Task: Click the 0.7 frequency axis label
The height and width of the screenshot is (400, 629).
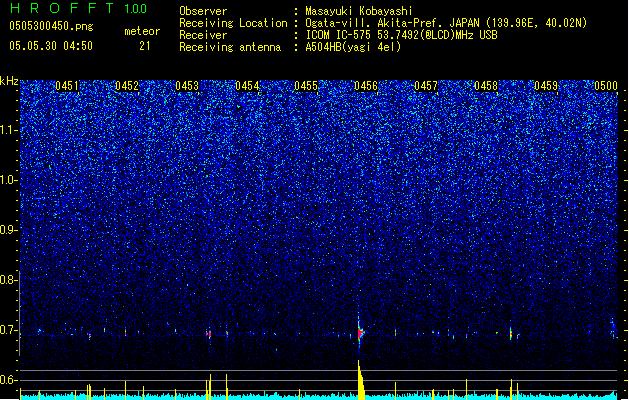Action: 8,330
